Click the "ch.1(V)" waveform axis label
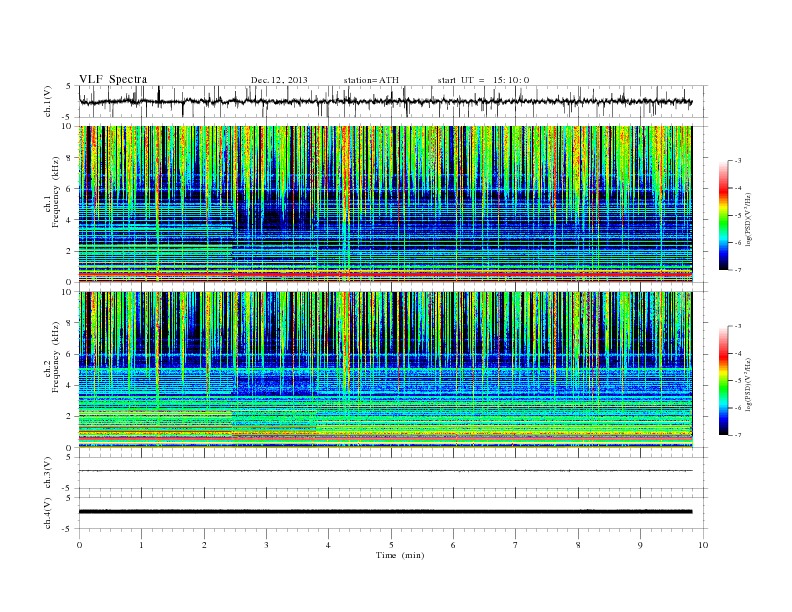Screen dimensions: 792x612 click(48, 101)
